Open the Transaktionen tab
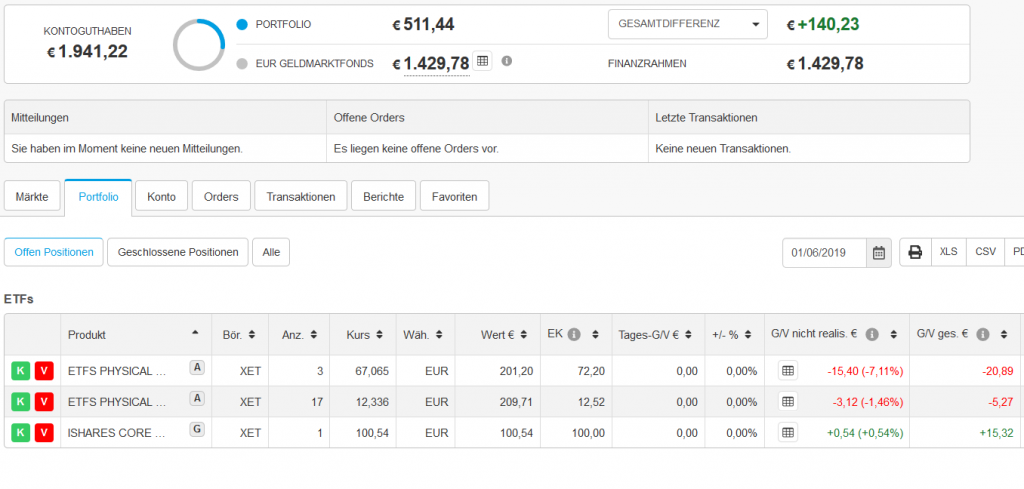 point(301,197)
